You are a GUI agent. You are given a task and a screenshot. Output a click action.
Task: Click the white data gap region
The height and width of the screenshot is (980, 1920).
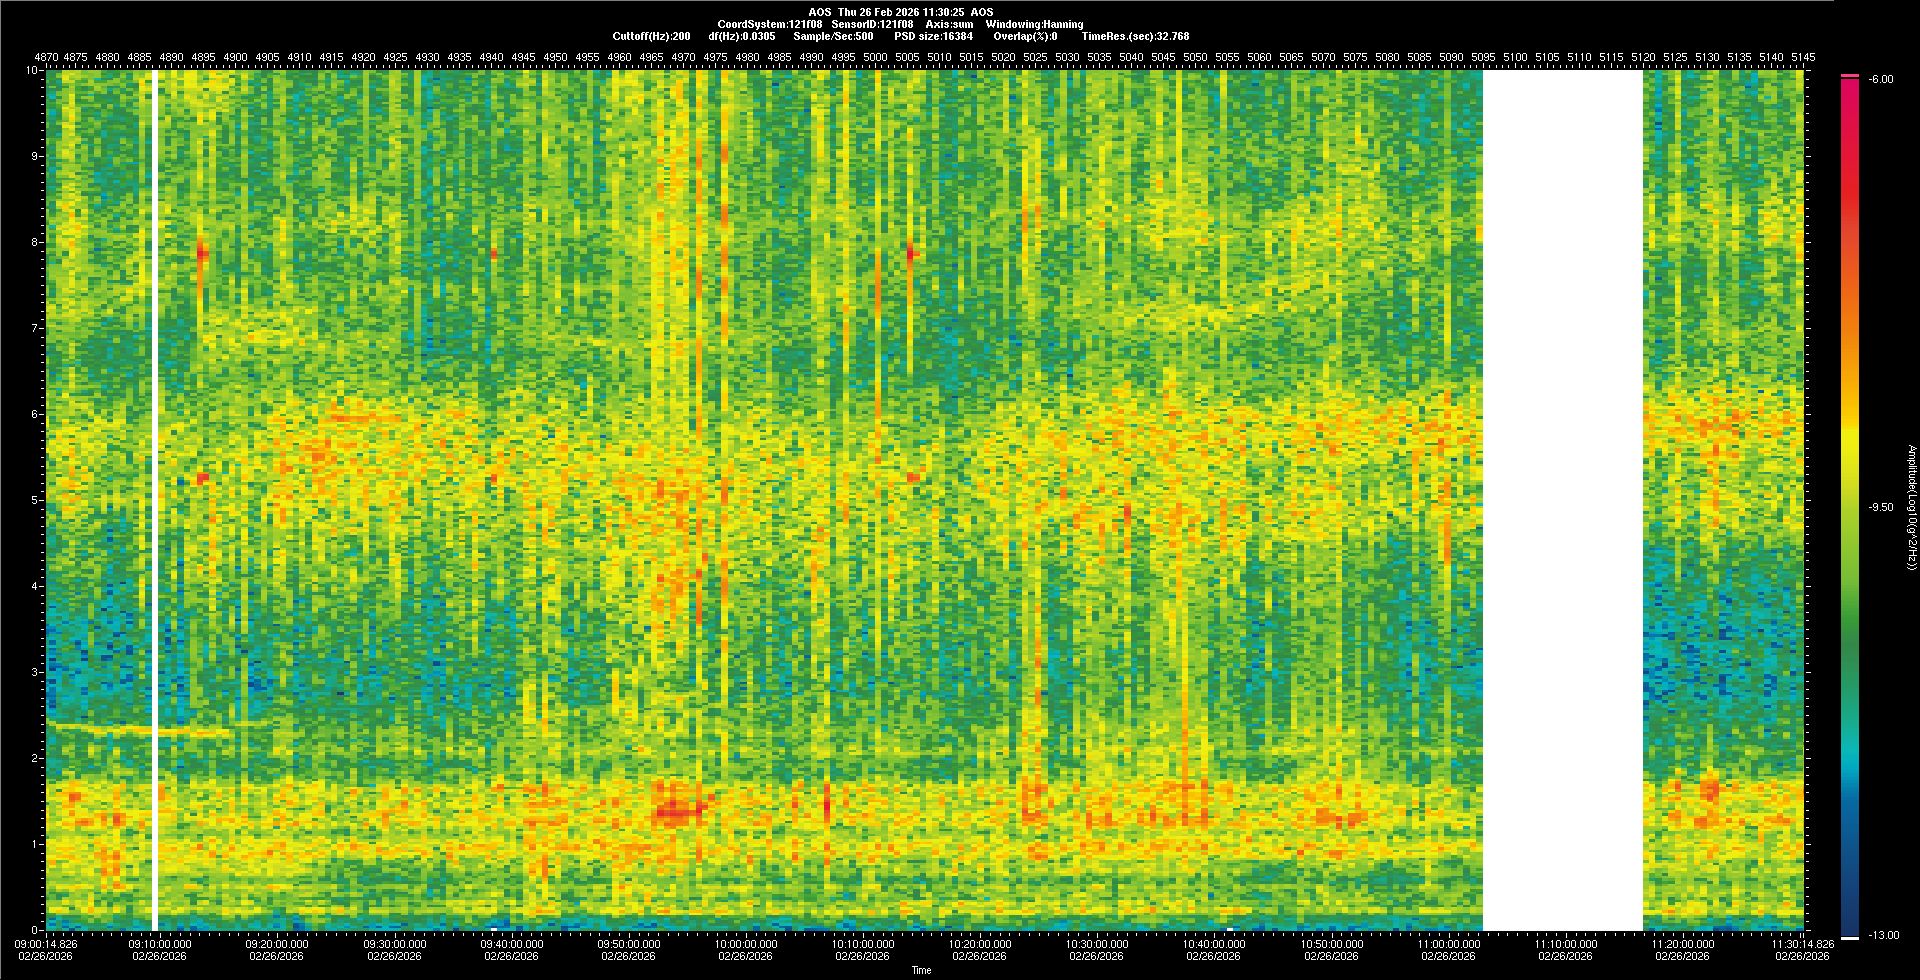coord(1562,500)
